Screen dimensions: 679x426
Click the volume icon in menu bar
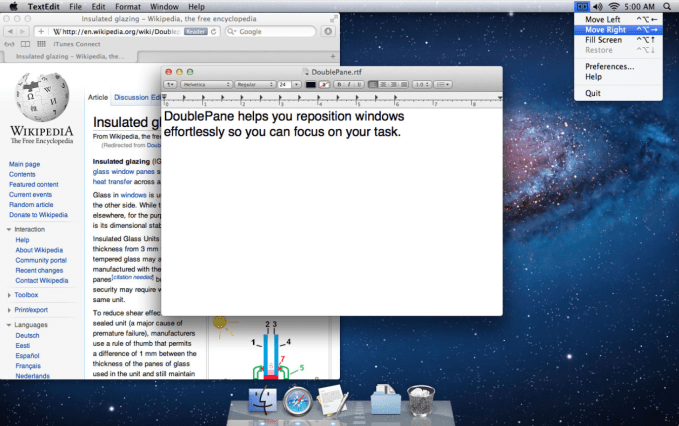598,6
